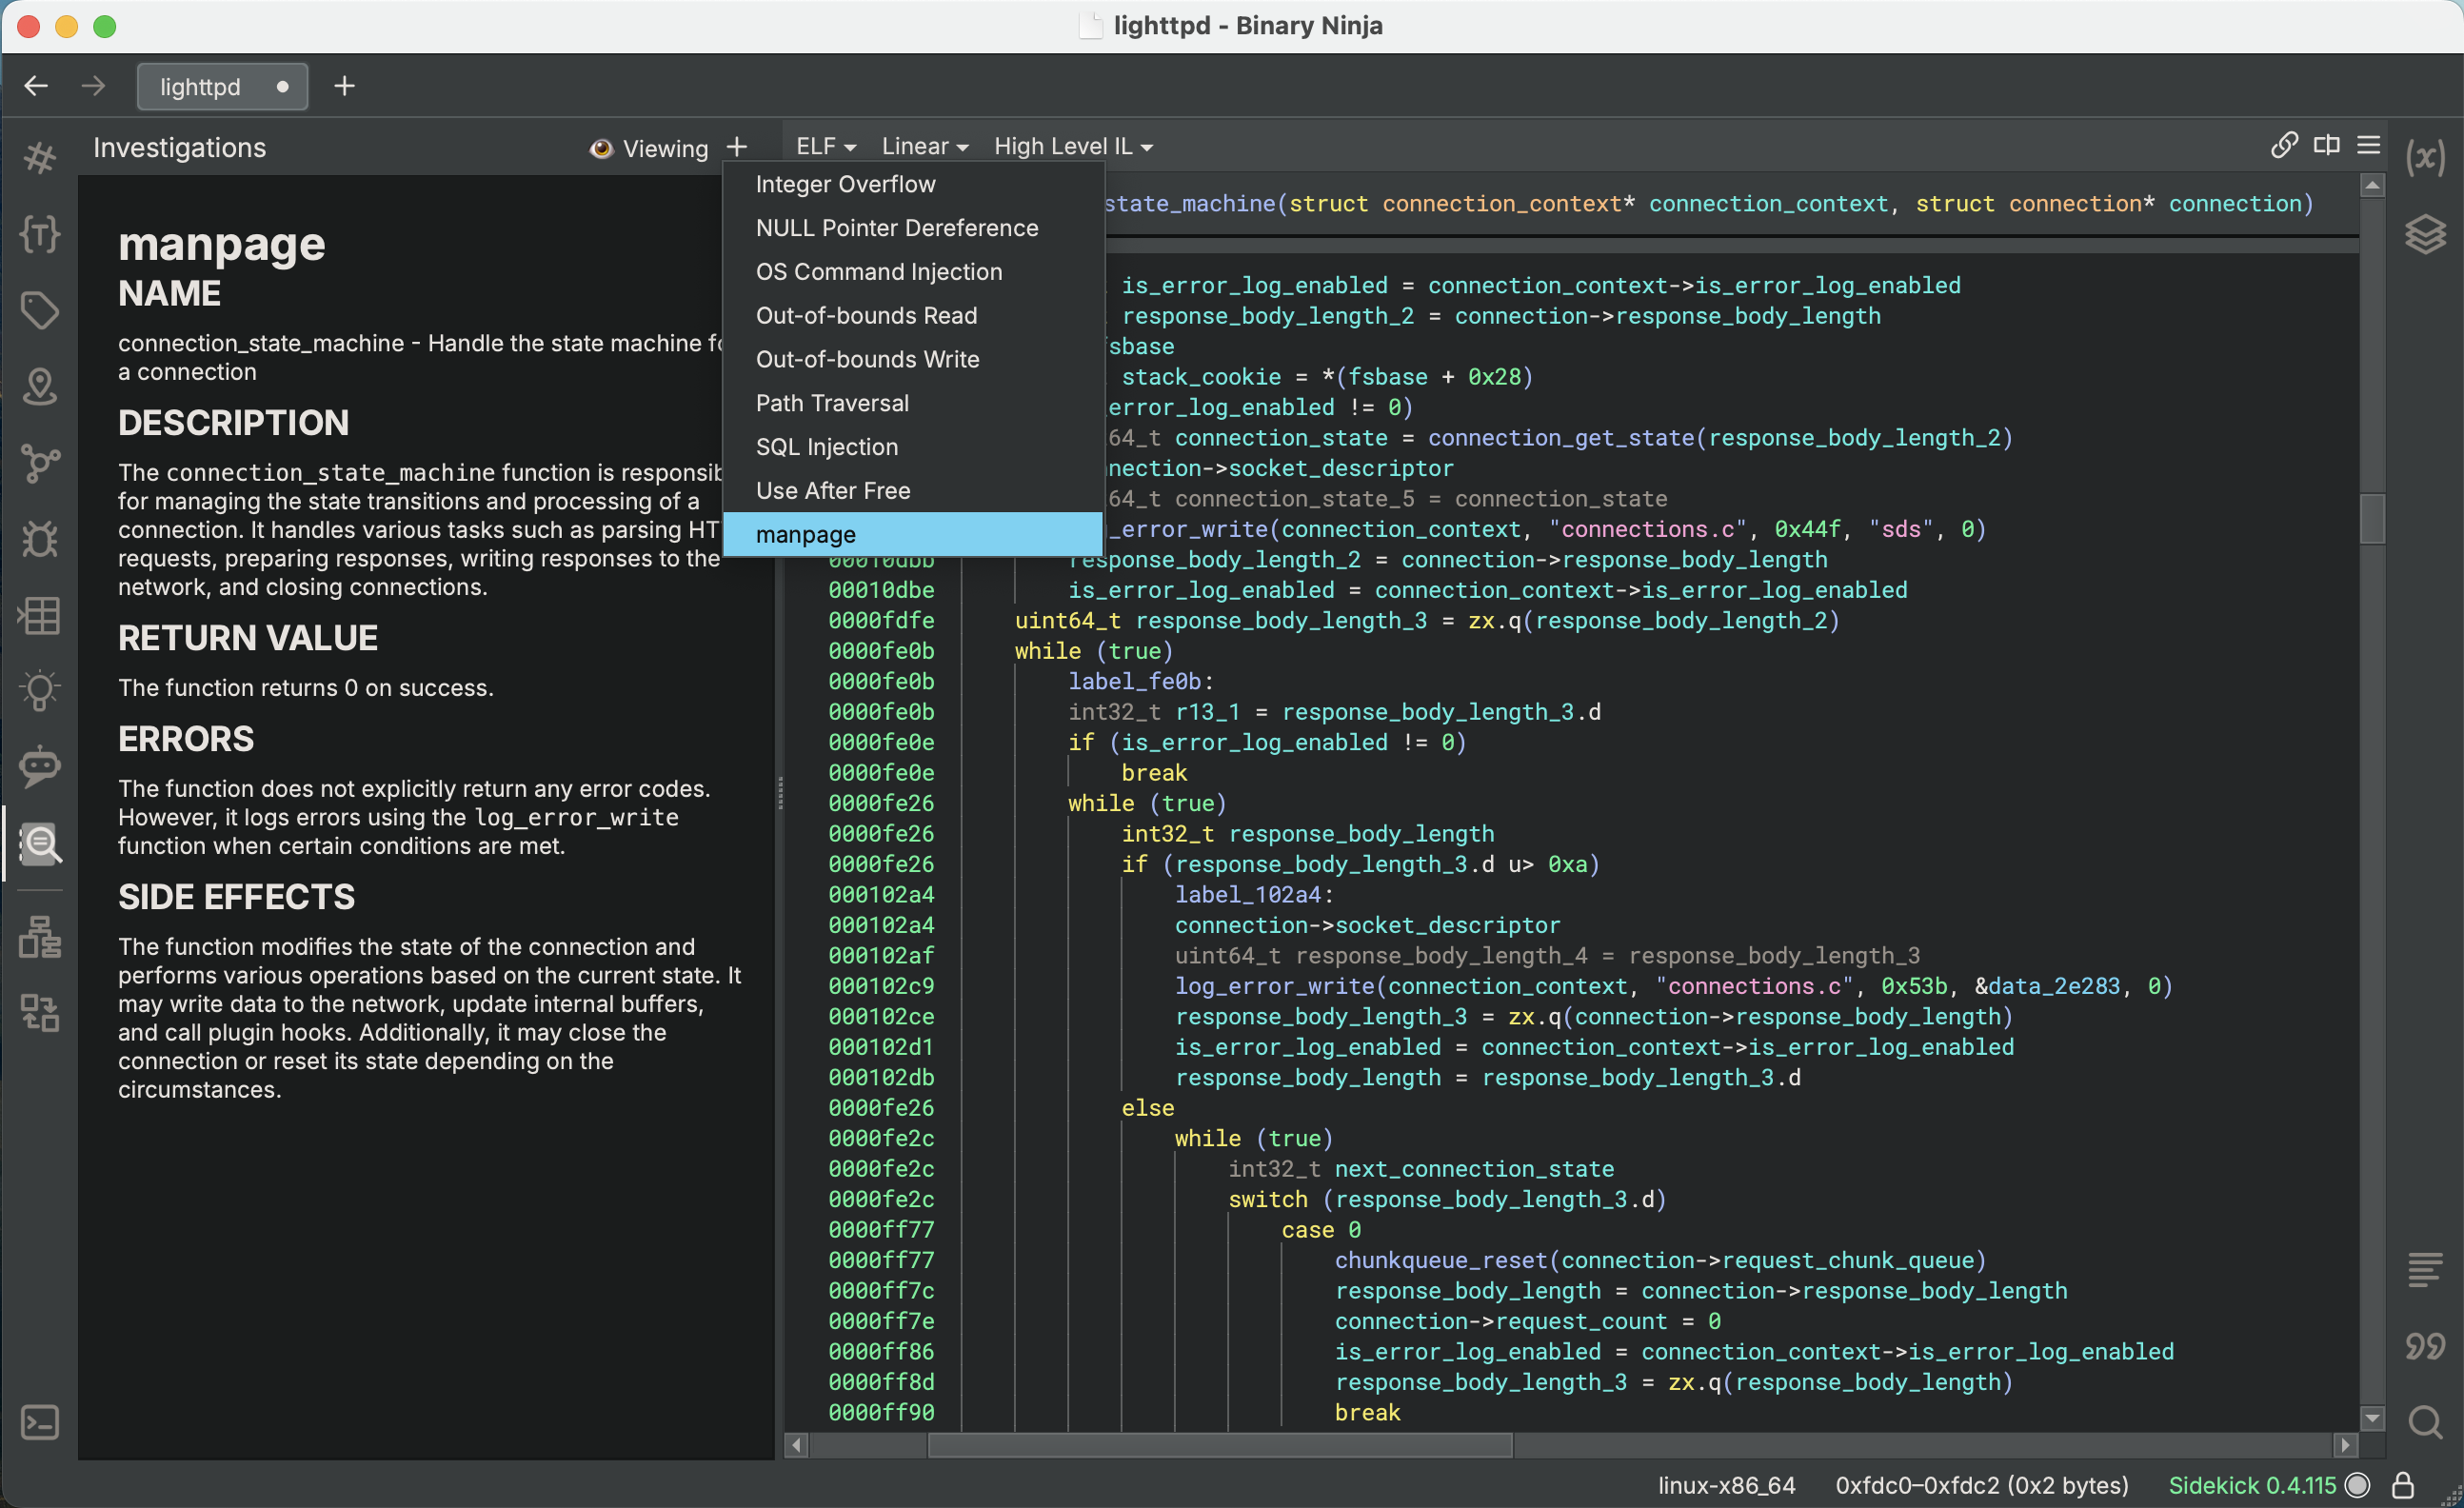Open the High Level IL dropdown
The width and height of the screenshot is (2464, 1508).
click(1072, 146)
